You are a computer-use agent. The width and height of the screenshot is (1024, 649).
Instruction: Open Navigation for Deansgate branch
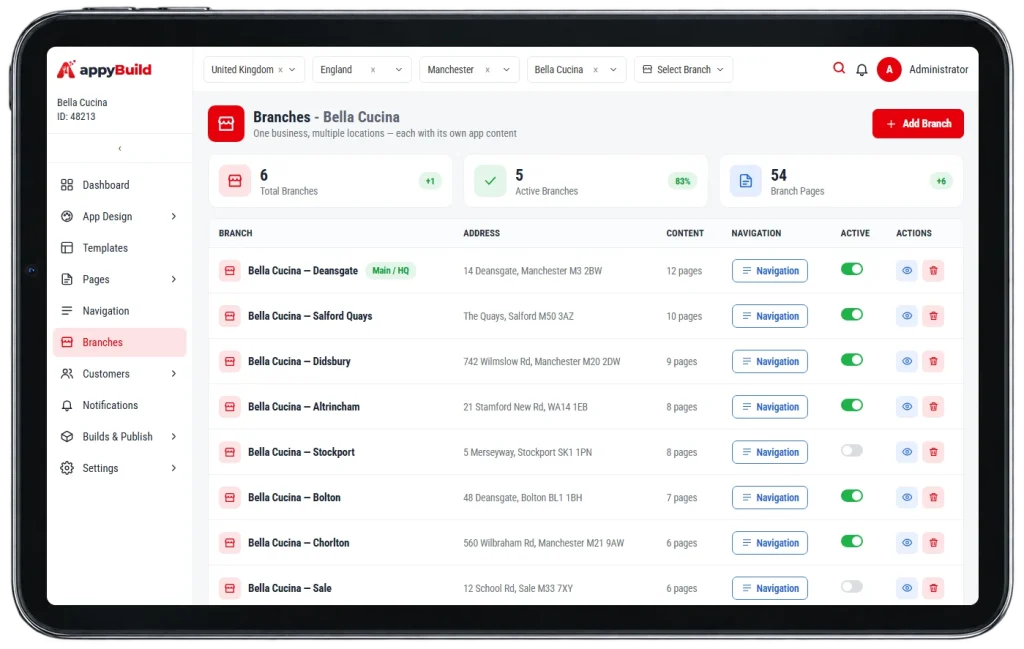click(x=770, y=271)
